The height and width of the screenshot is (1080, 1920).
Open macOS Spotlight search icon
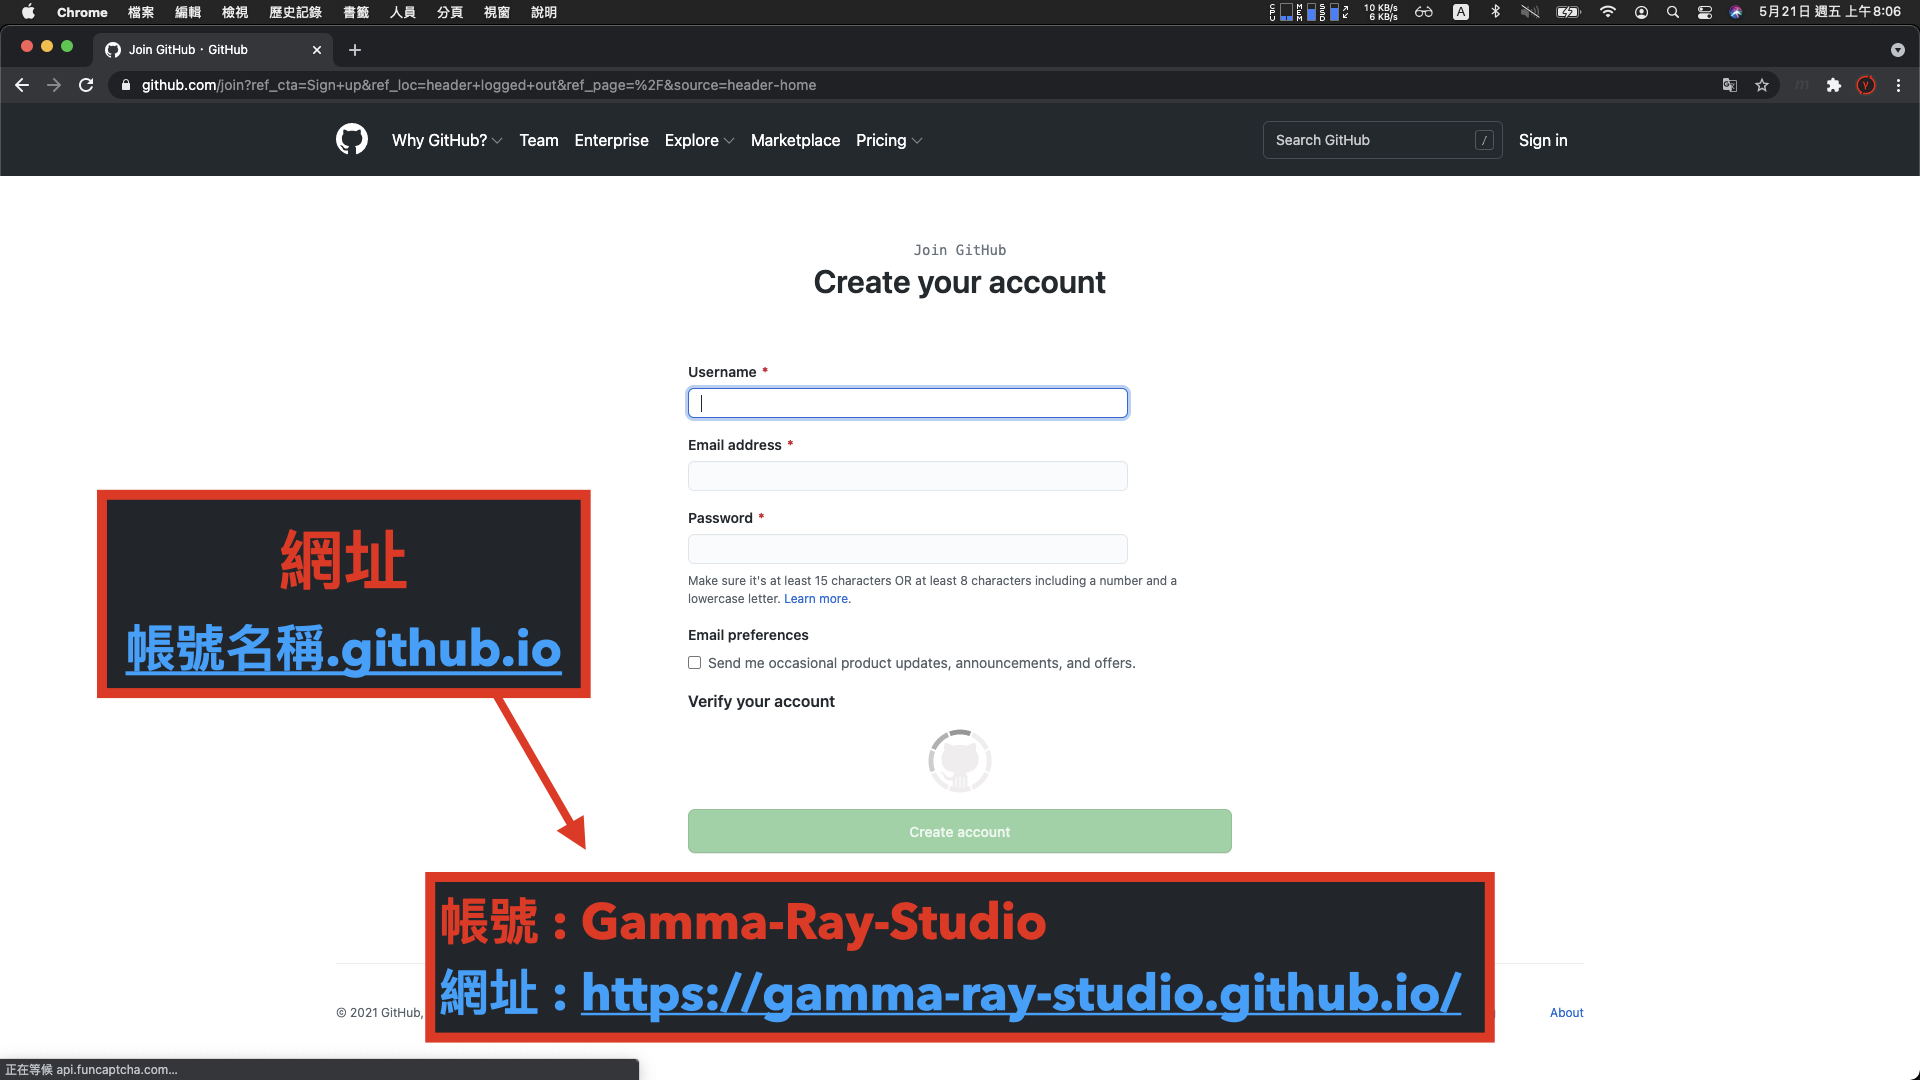(1673, 12)
